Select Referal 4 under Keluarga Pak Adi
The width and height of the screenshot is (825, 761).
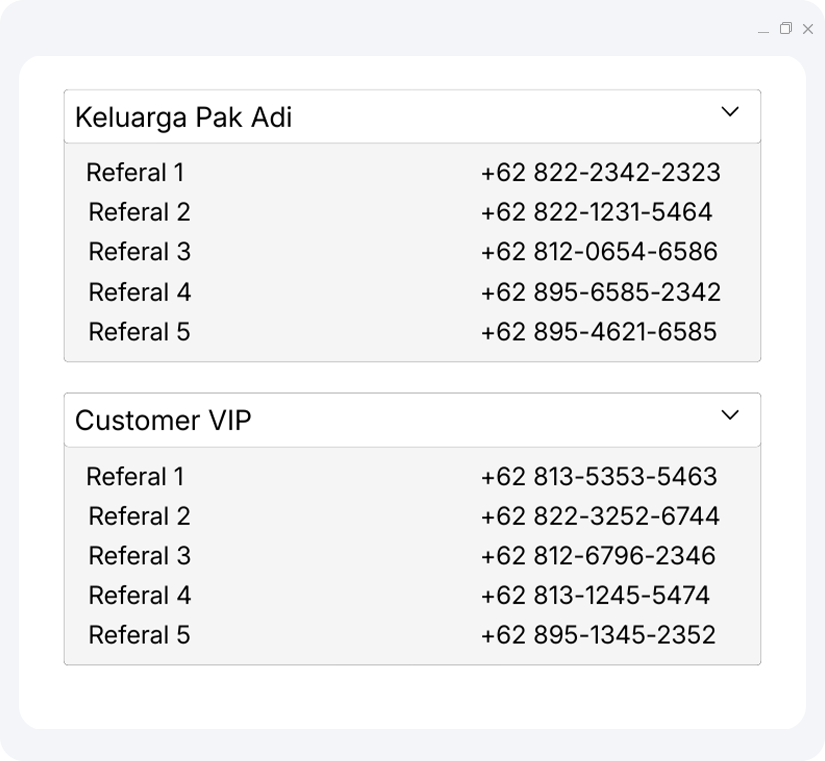pos(139,292)
